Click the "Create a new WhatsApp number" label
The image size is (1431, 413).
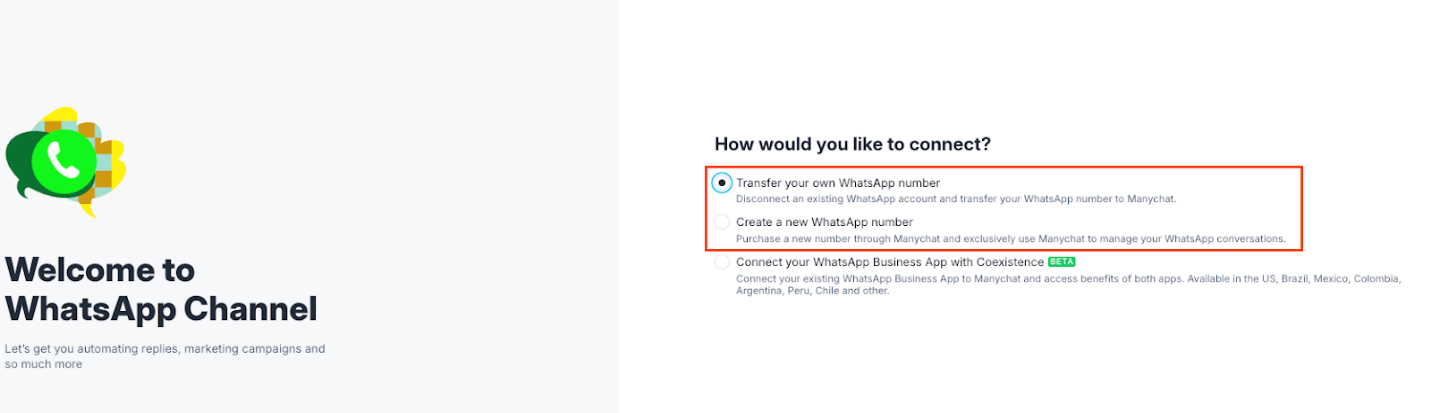(x=824, y=222)
